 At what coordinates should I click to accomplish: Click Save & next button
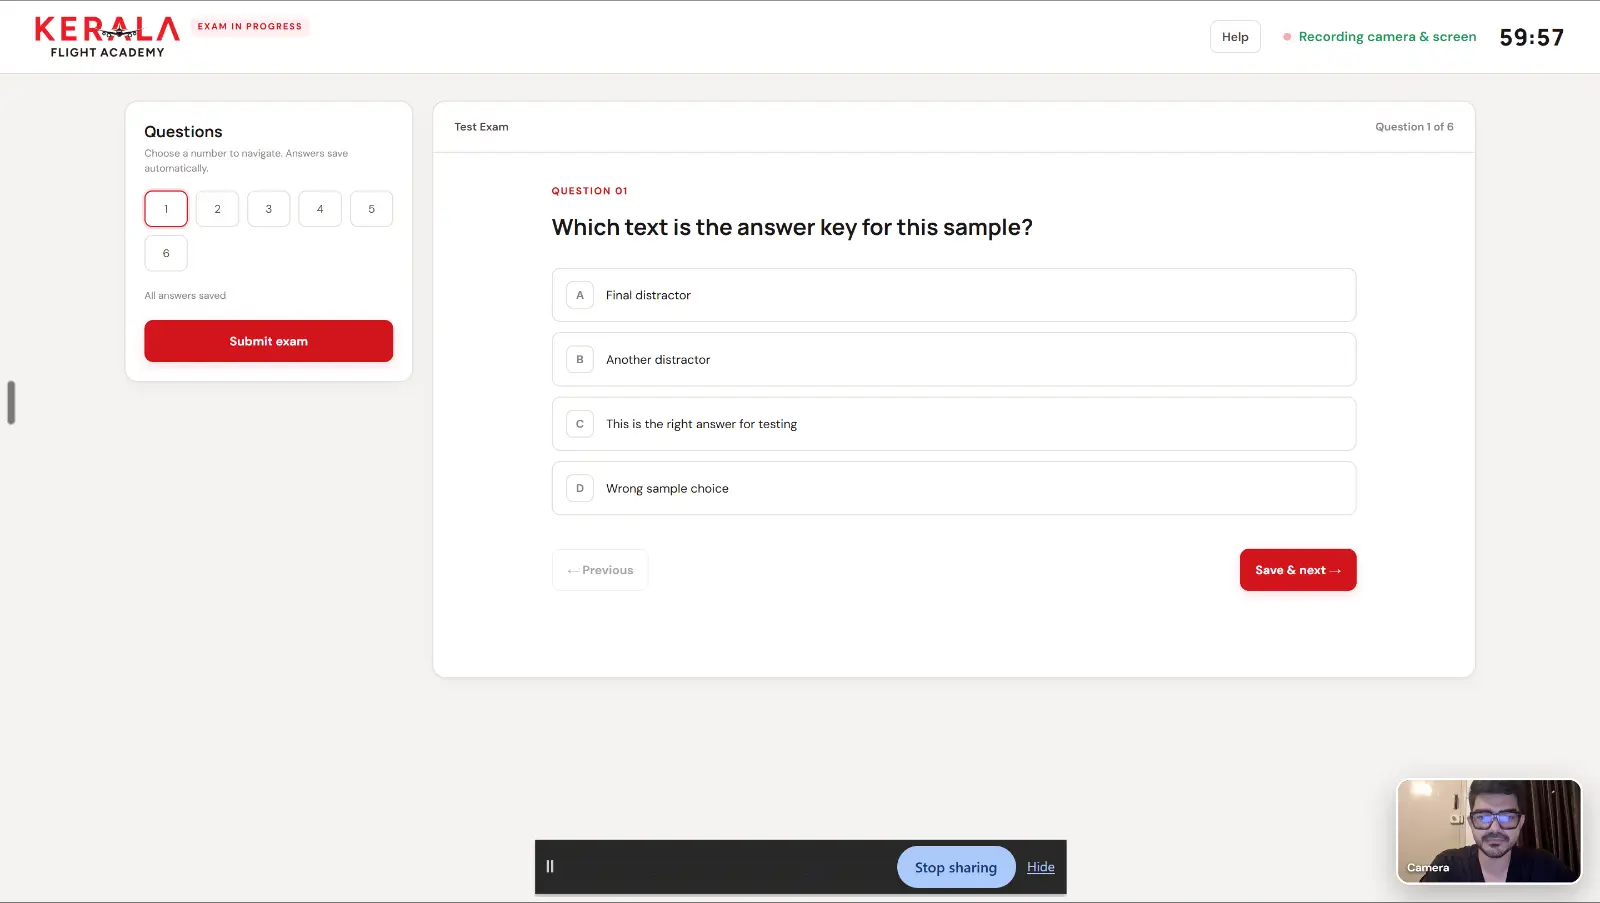coord(1298,570)
